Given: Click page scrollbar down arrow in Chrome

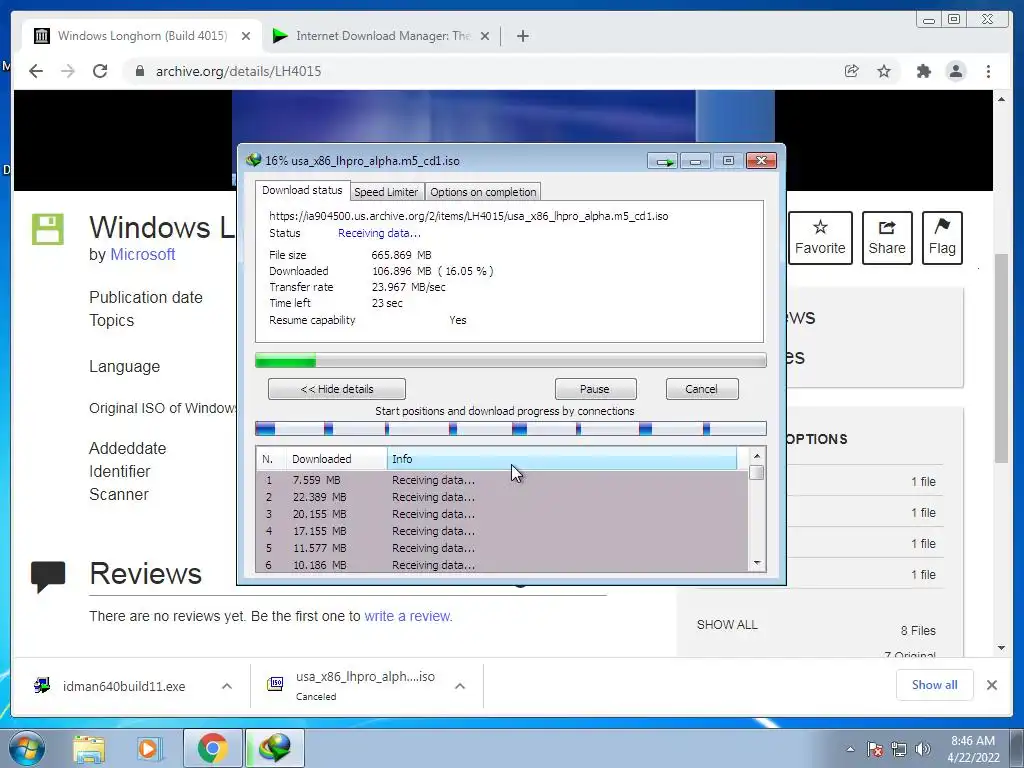Looking at the screenshot, I should tap(1001, 648).
